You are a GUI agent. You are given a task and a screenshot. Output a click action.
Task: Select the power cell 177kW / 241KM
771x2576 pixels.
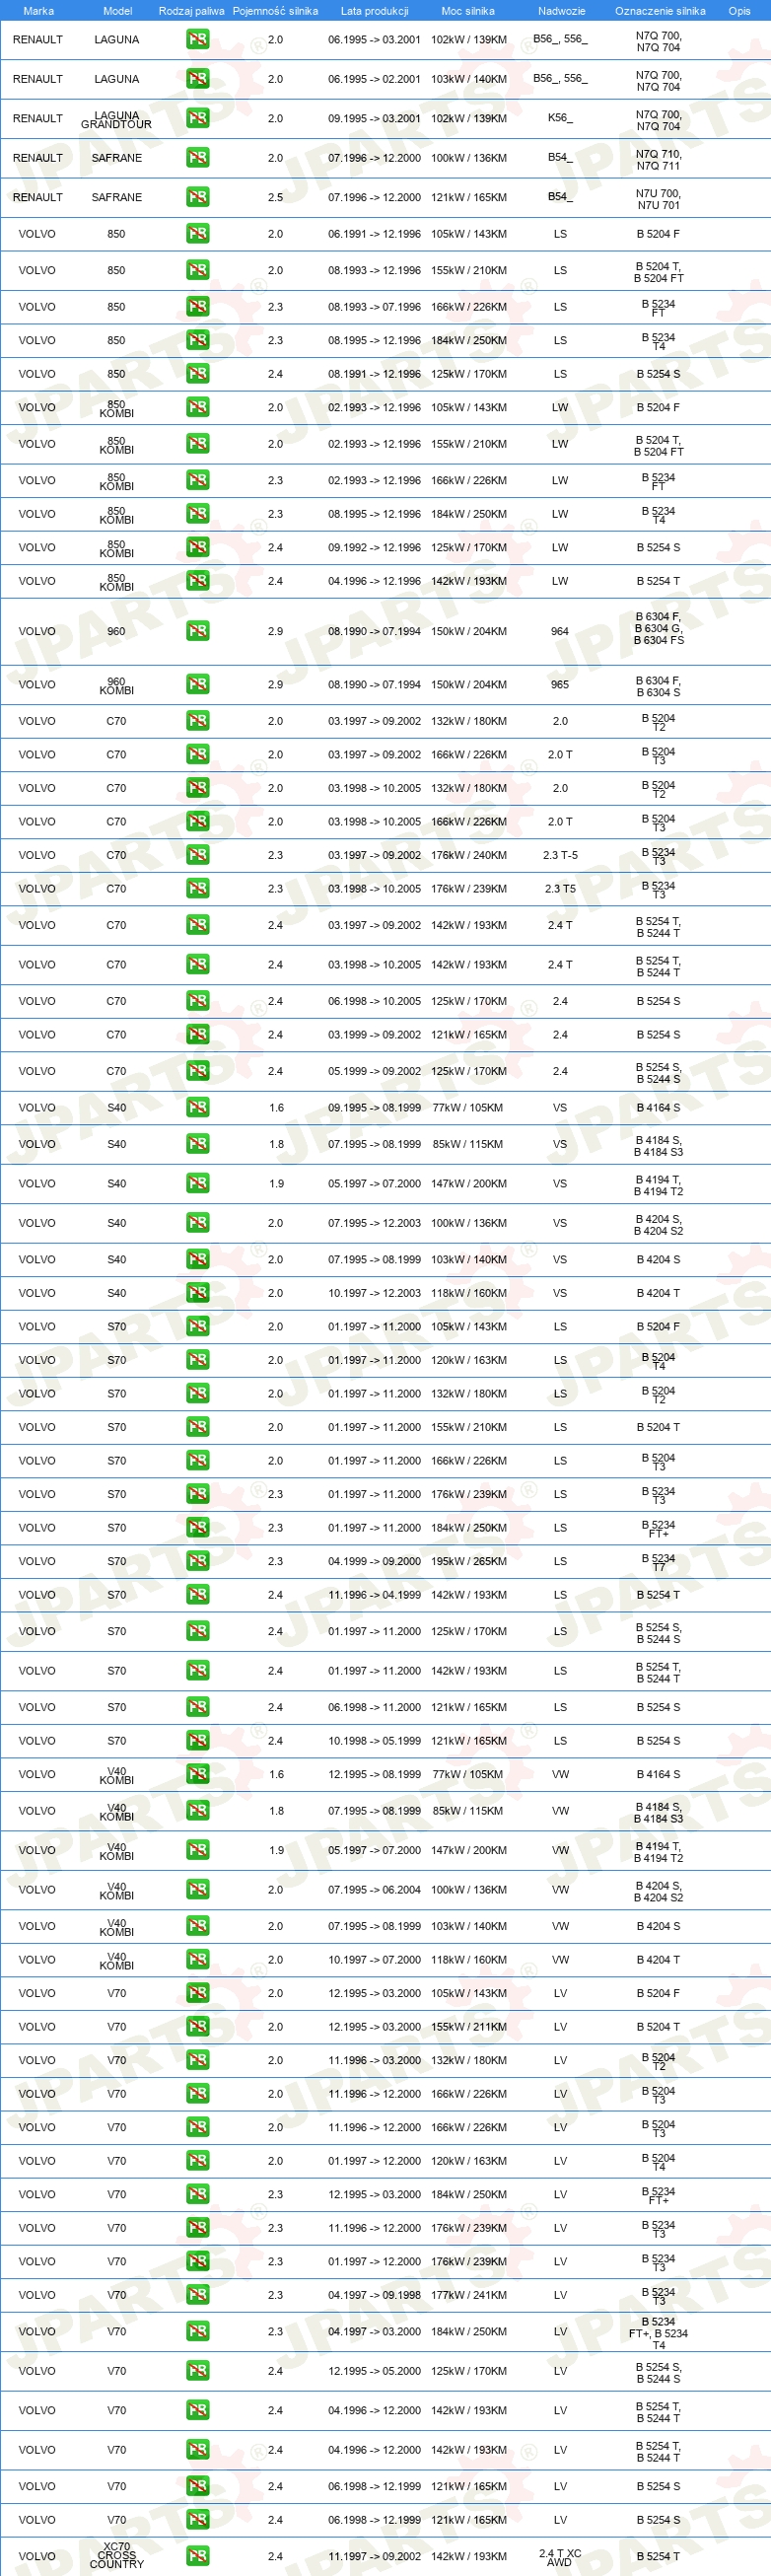click(x=469, y=2295)
